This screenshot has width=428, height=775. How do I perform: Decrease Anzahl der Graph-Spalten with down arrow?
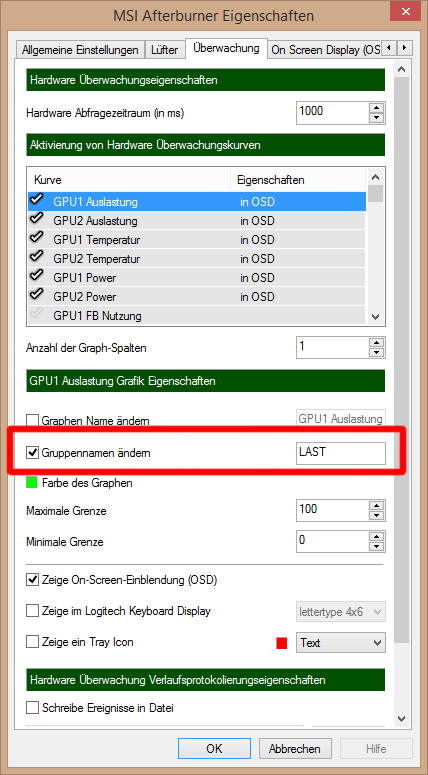point(377,352)
